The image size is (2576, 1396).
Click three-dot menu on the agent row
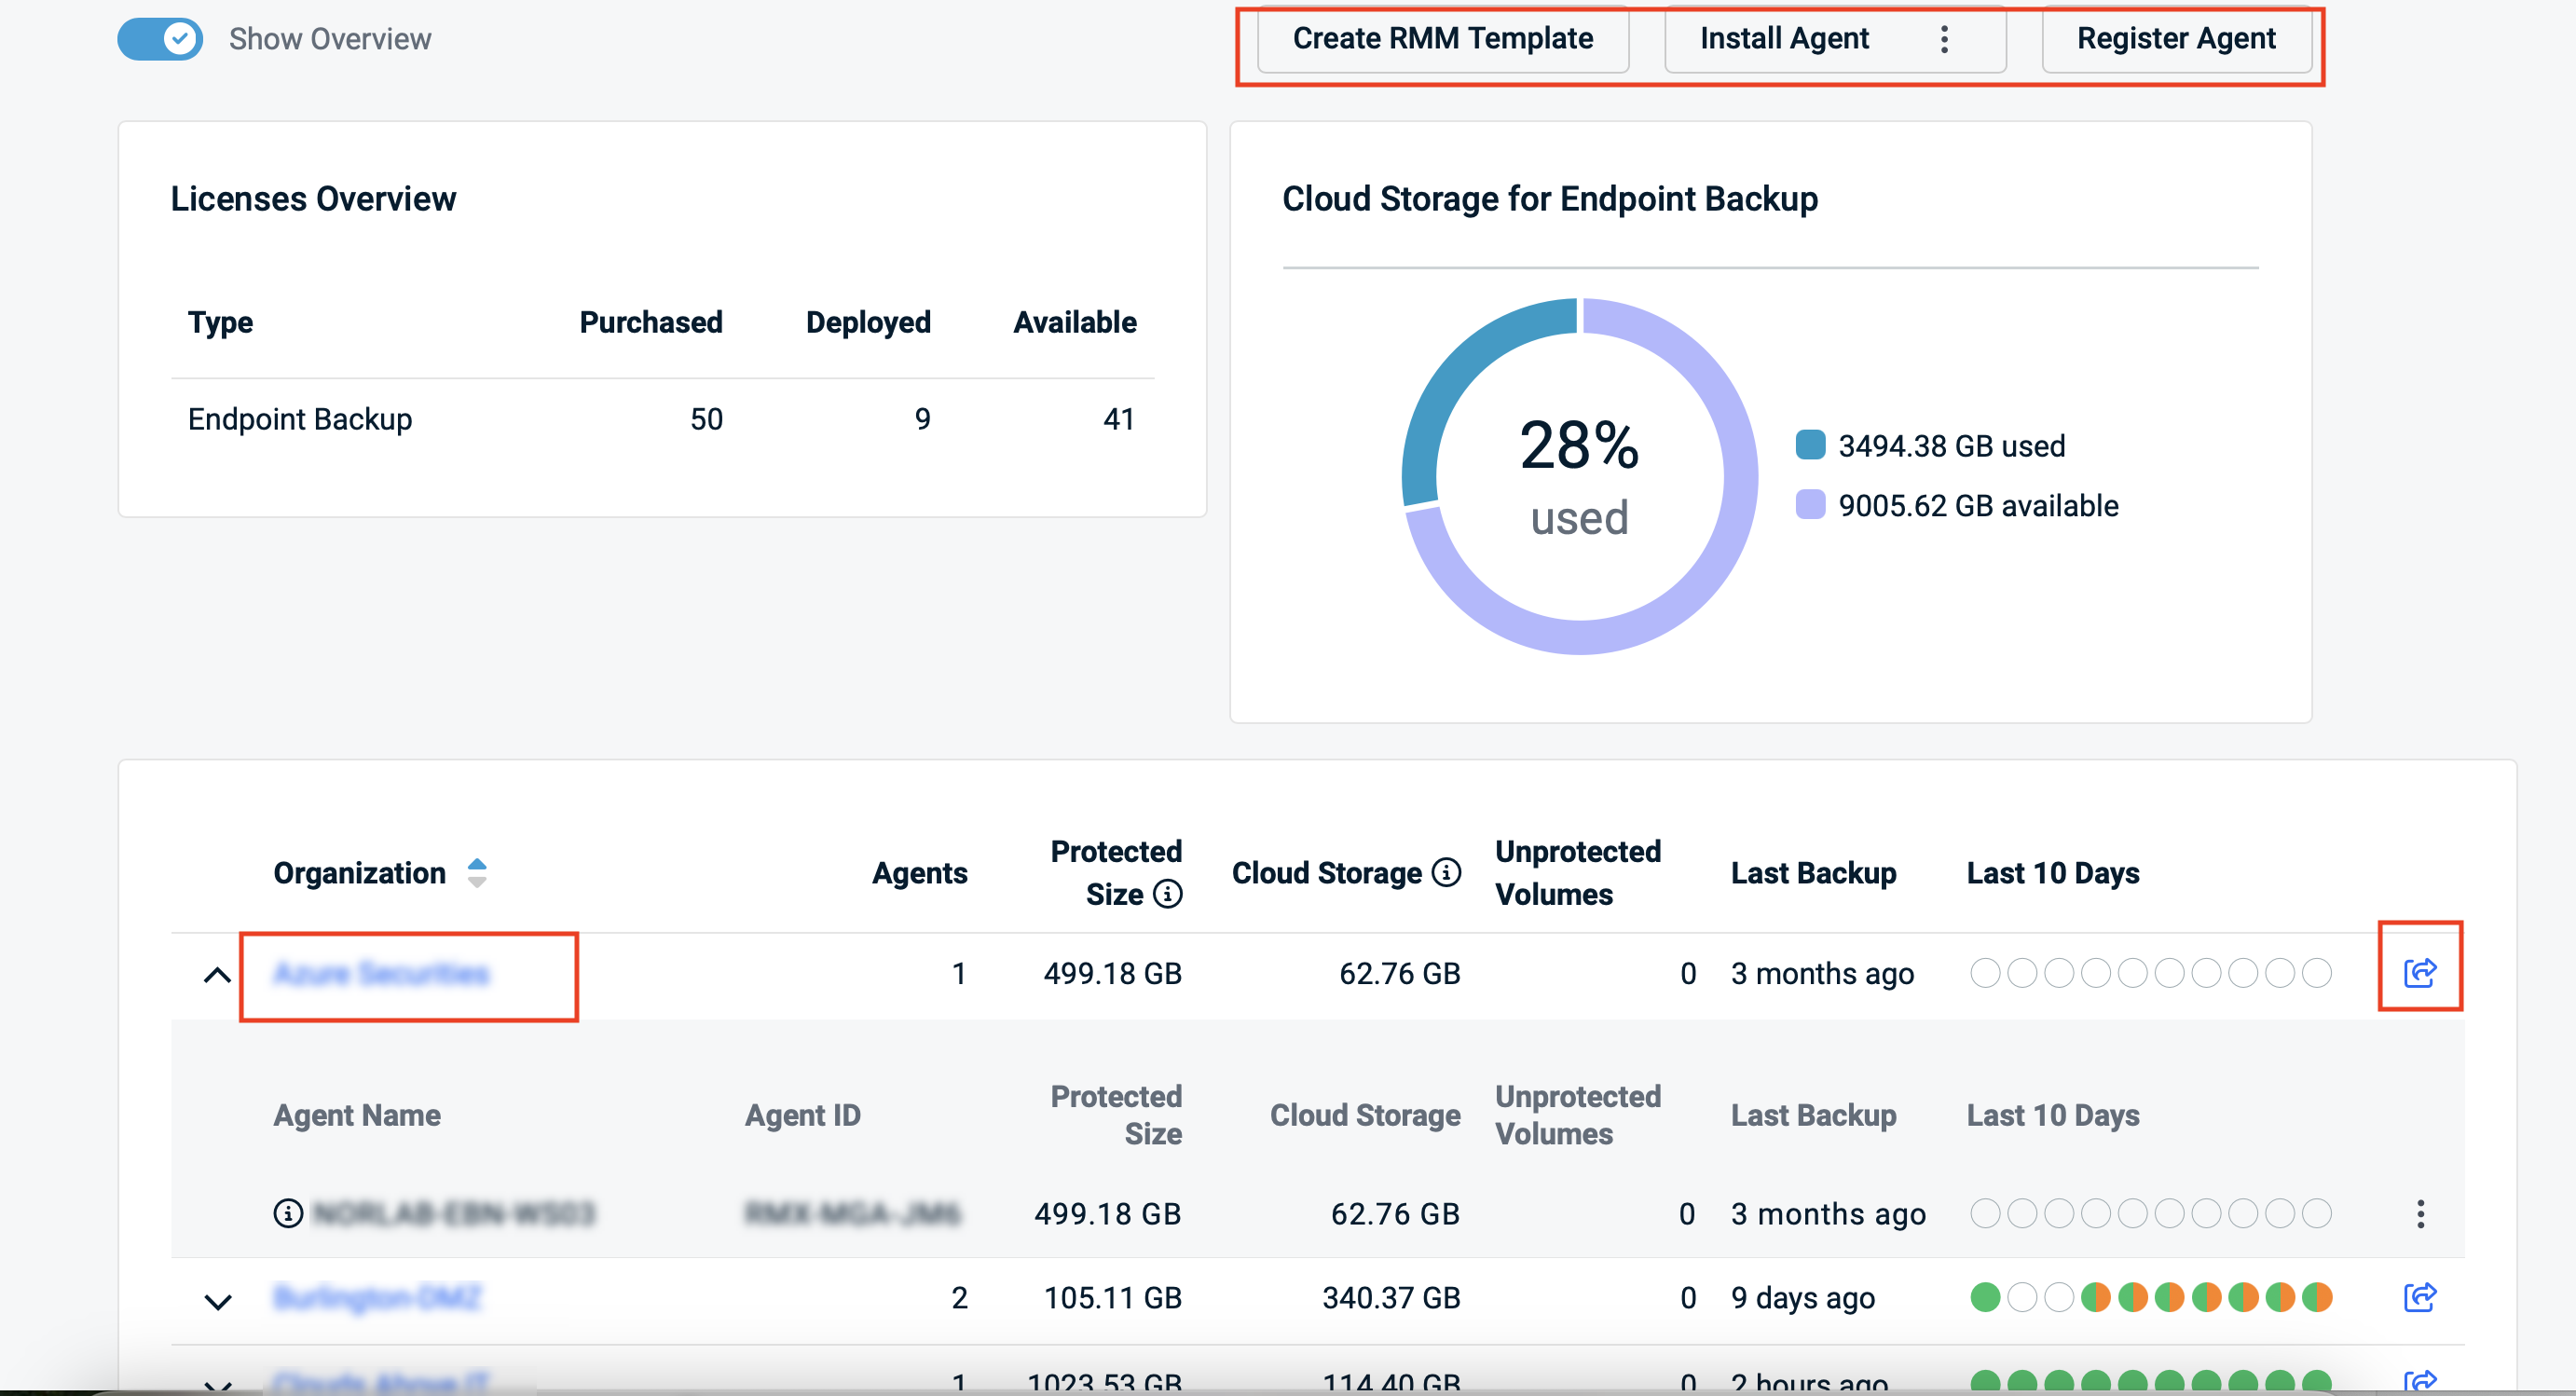(2420, 1213)
